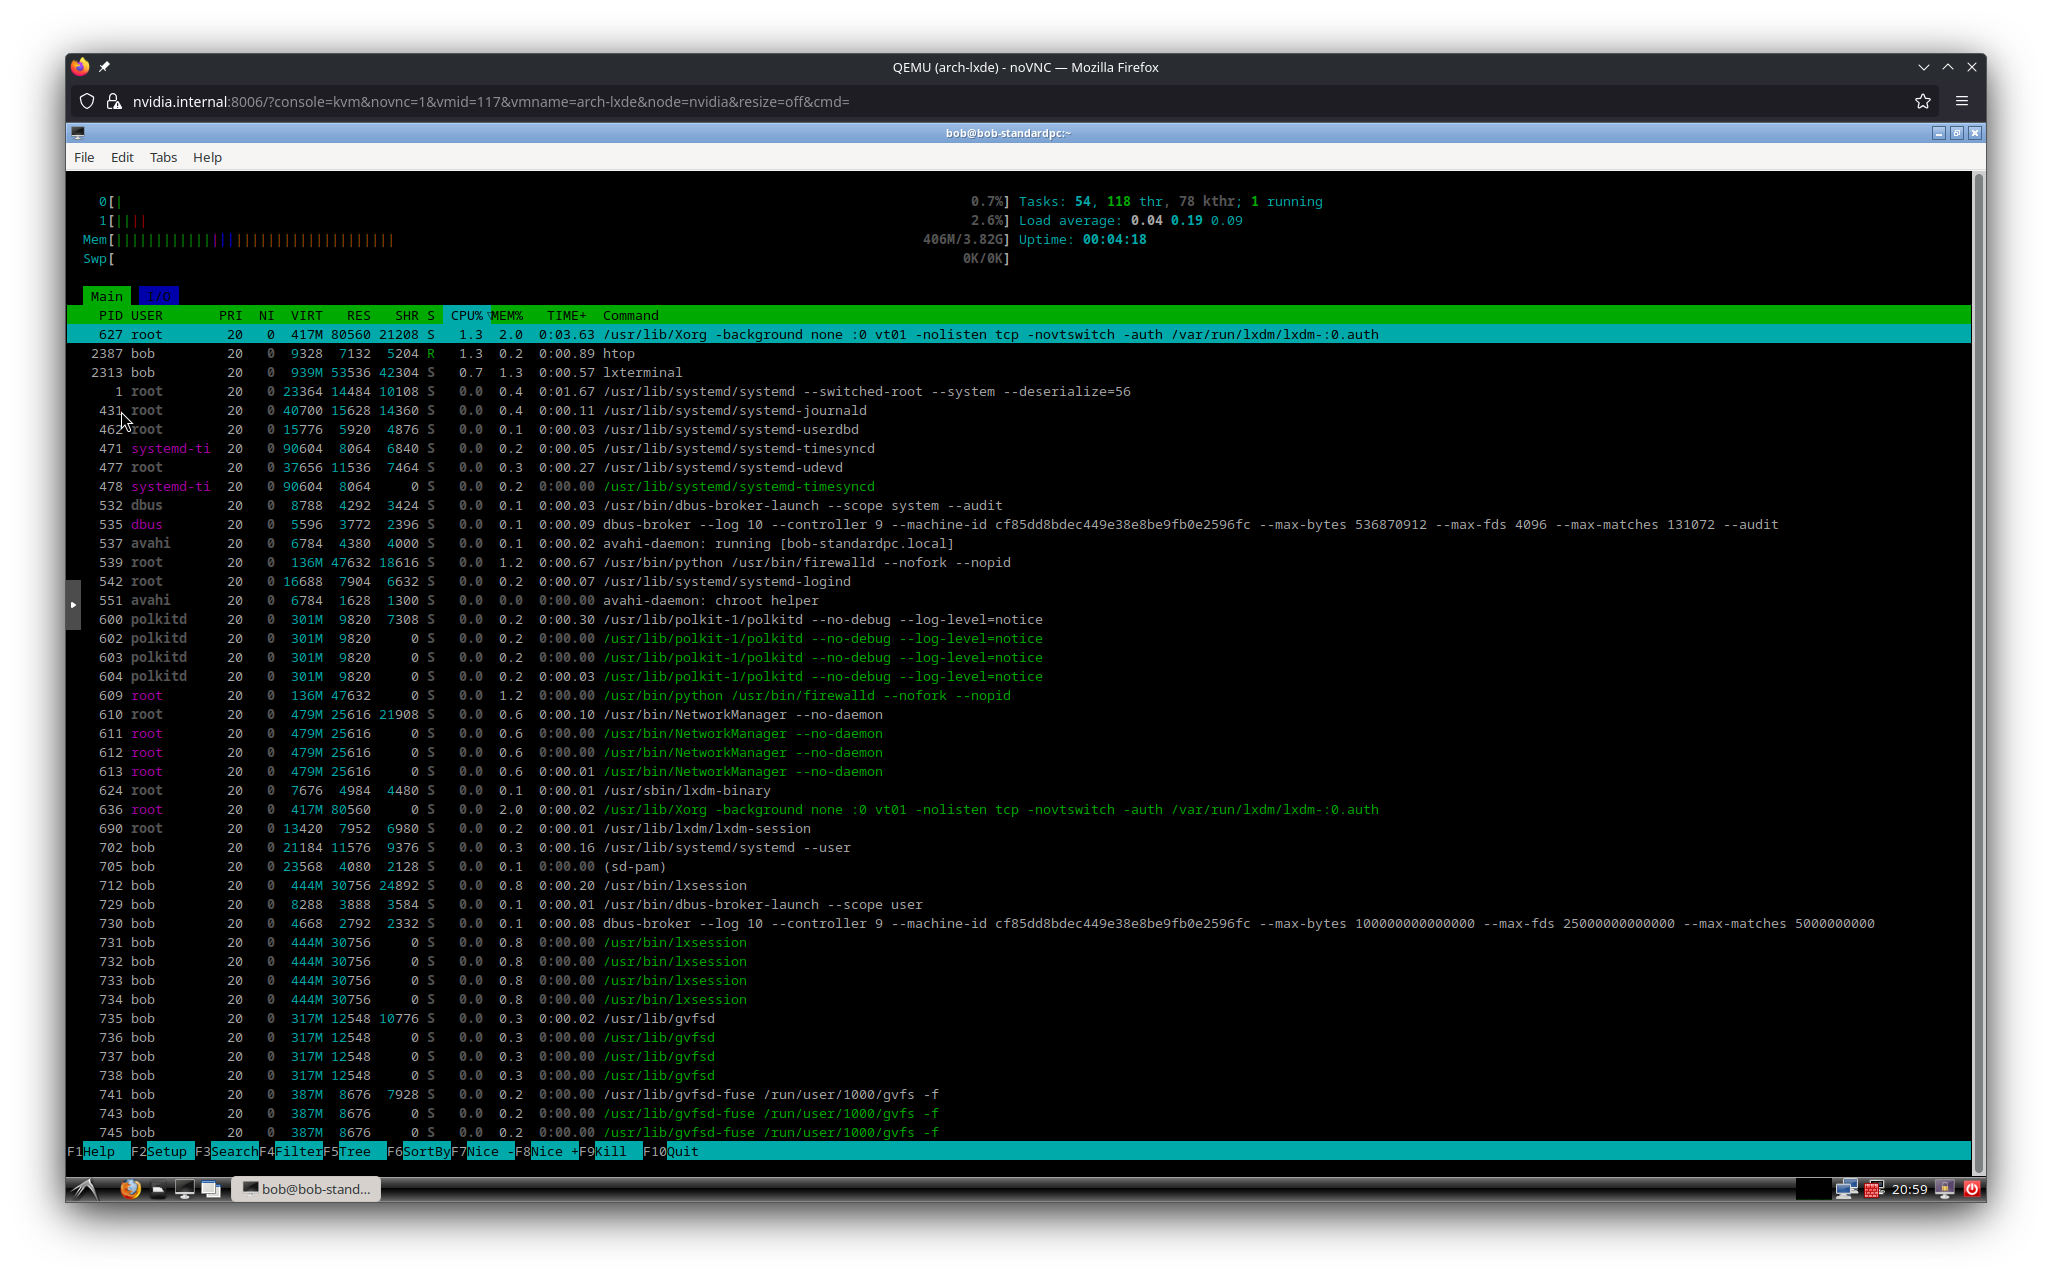Image resolution: width=2052 pixels, height=1280 pixels.
Task: Quit htop using the F10Quit button
Action: pos(672,1151)
